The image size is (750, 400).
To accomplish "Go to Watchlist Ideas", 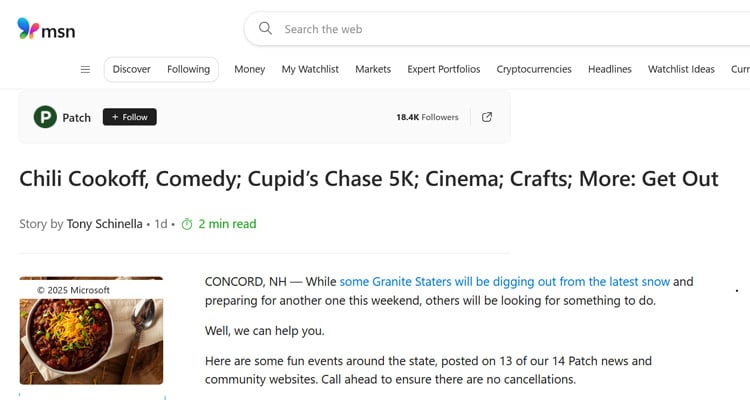I will click(x=681, y=69).
